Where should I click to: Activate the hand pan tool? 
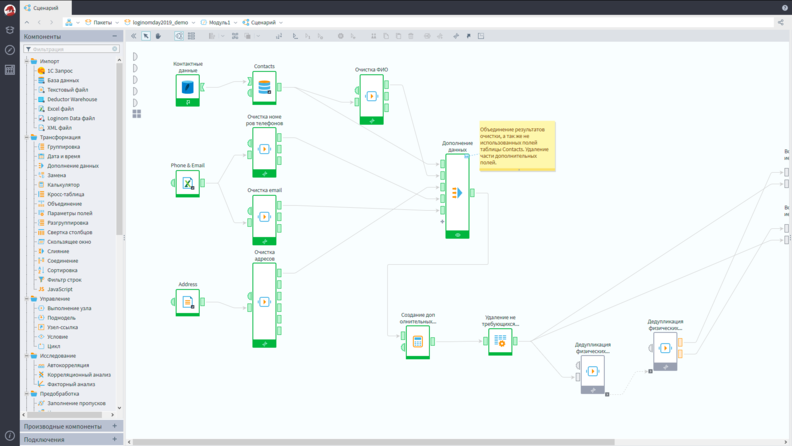click(x=158, y=36)
